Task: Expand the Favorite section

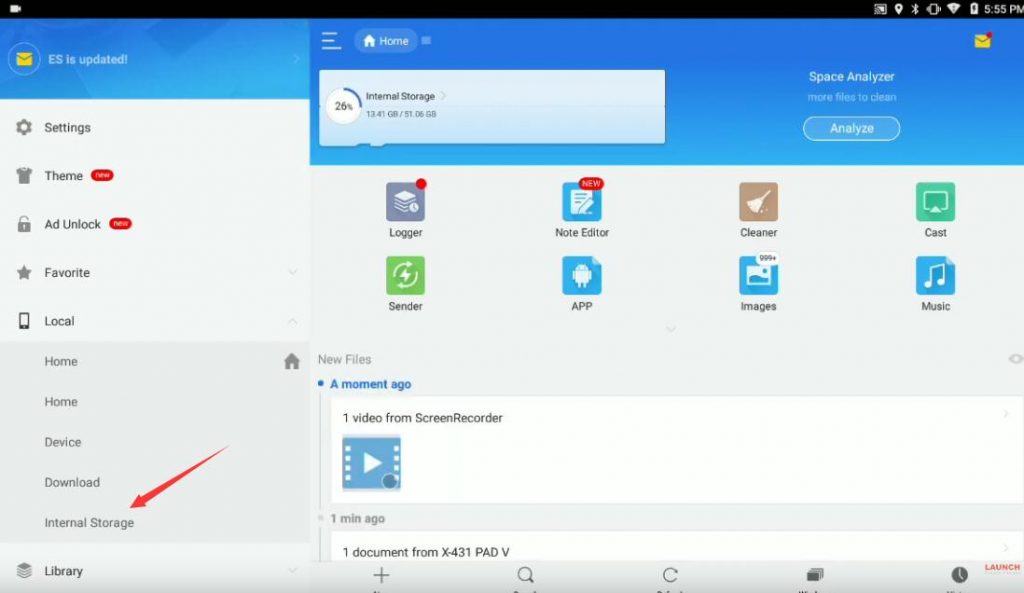Action: click(293, 272)
